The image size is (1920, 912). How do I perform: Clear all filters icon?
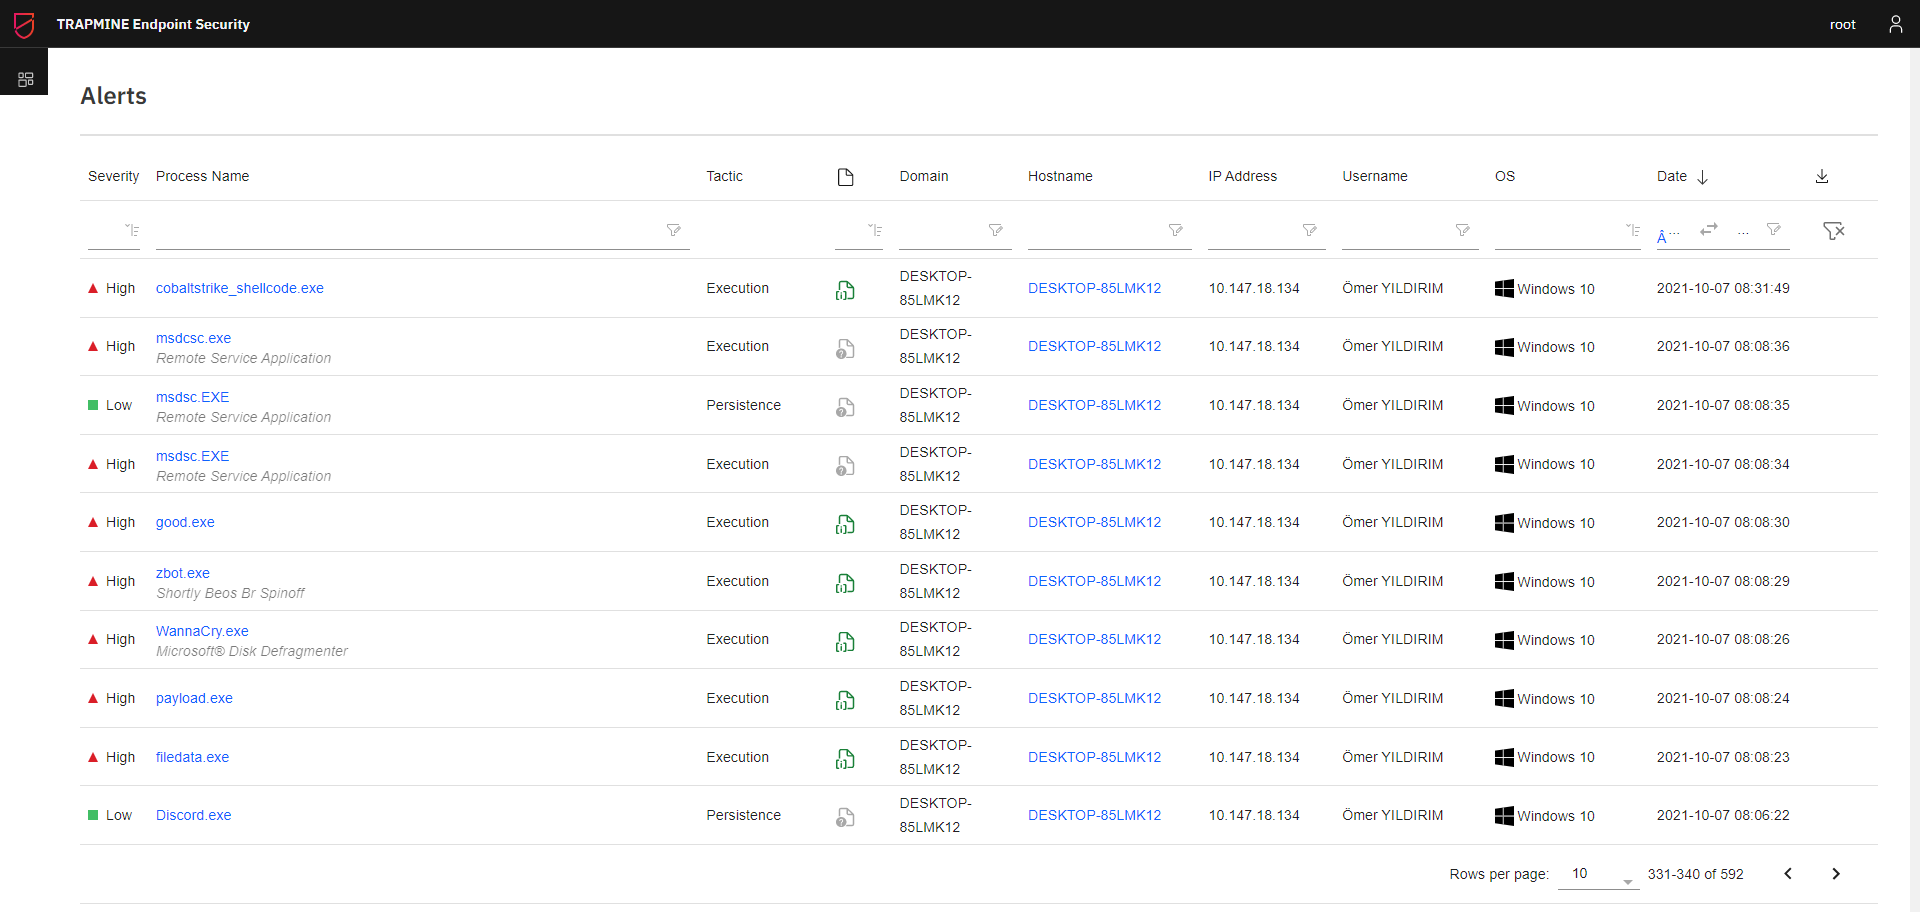1833,231
